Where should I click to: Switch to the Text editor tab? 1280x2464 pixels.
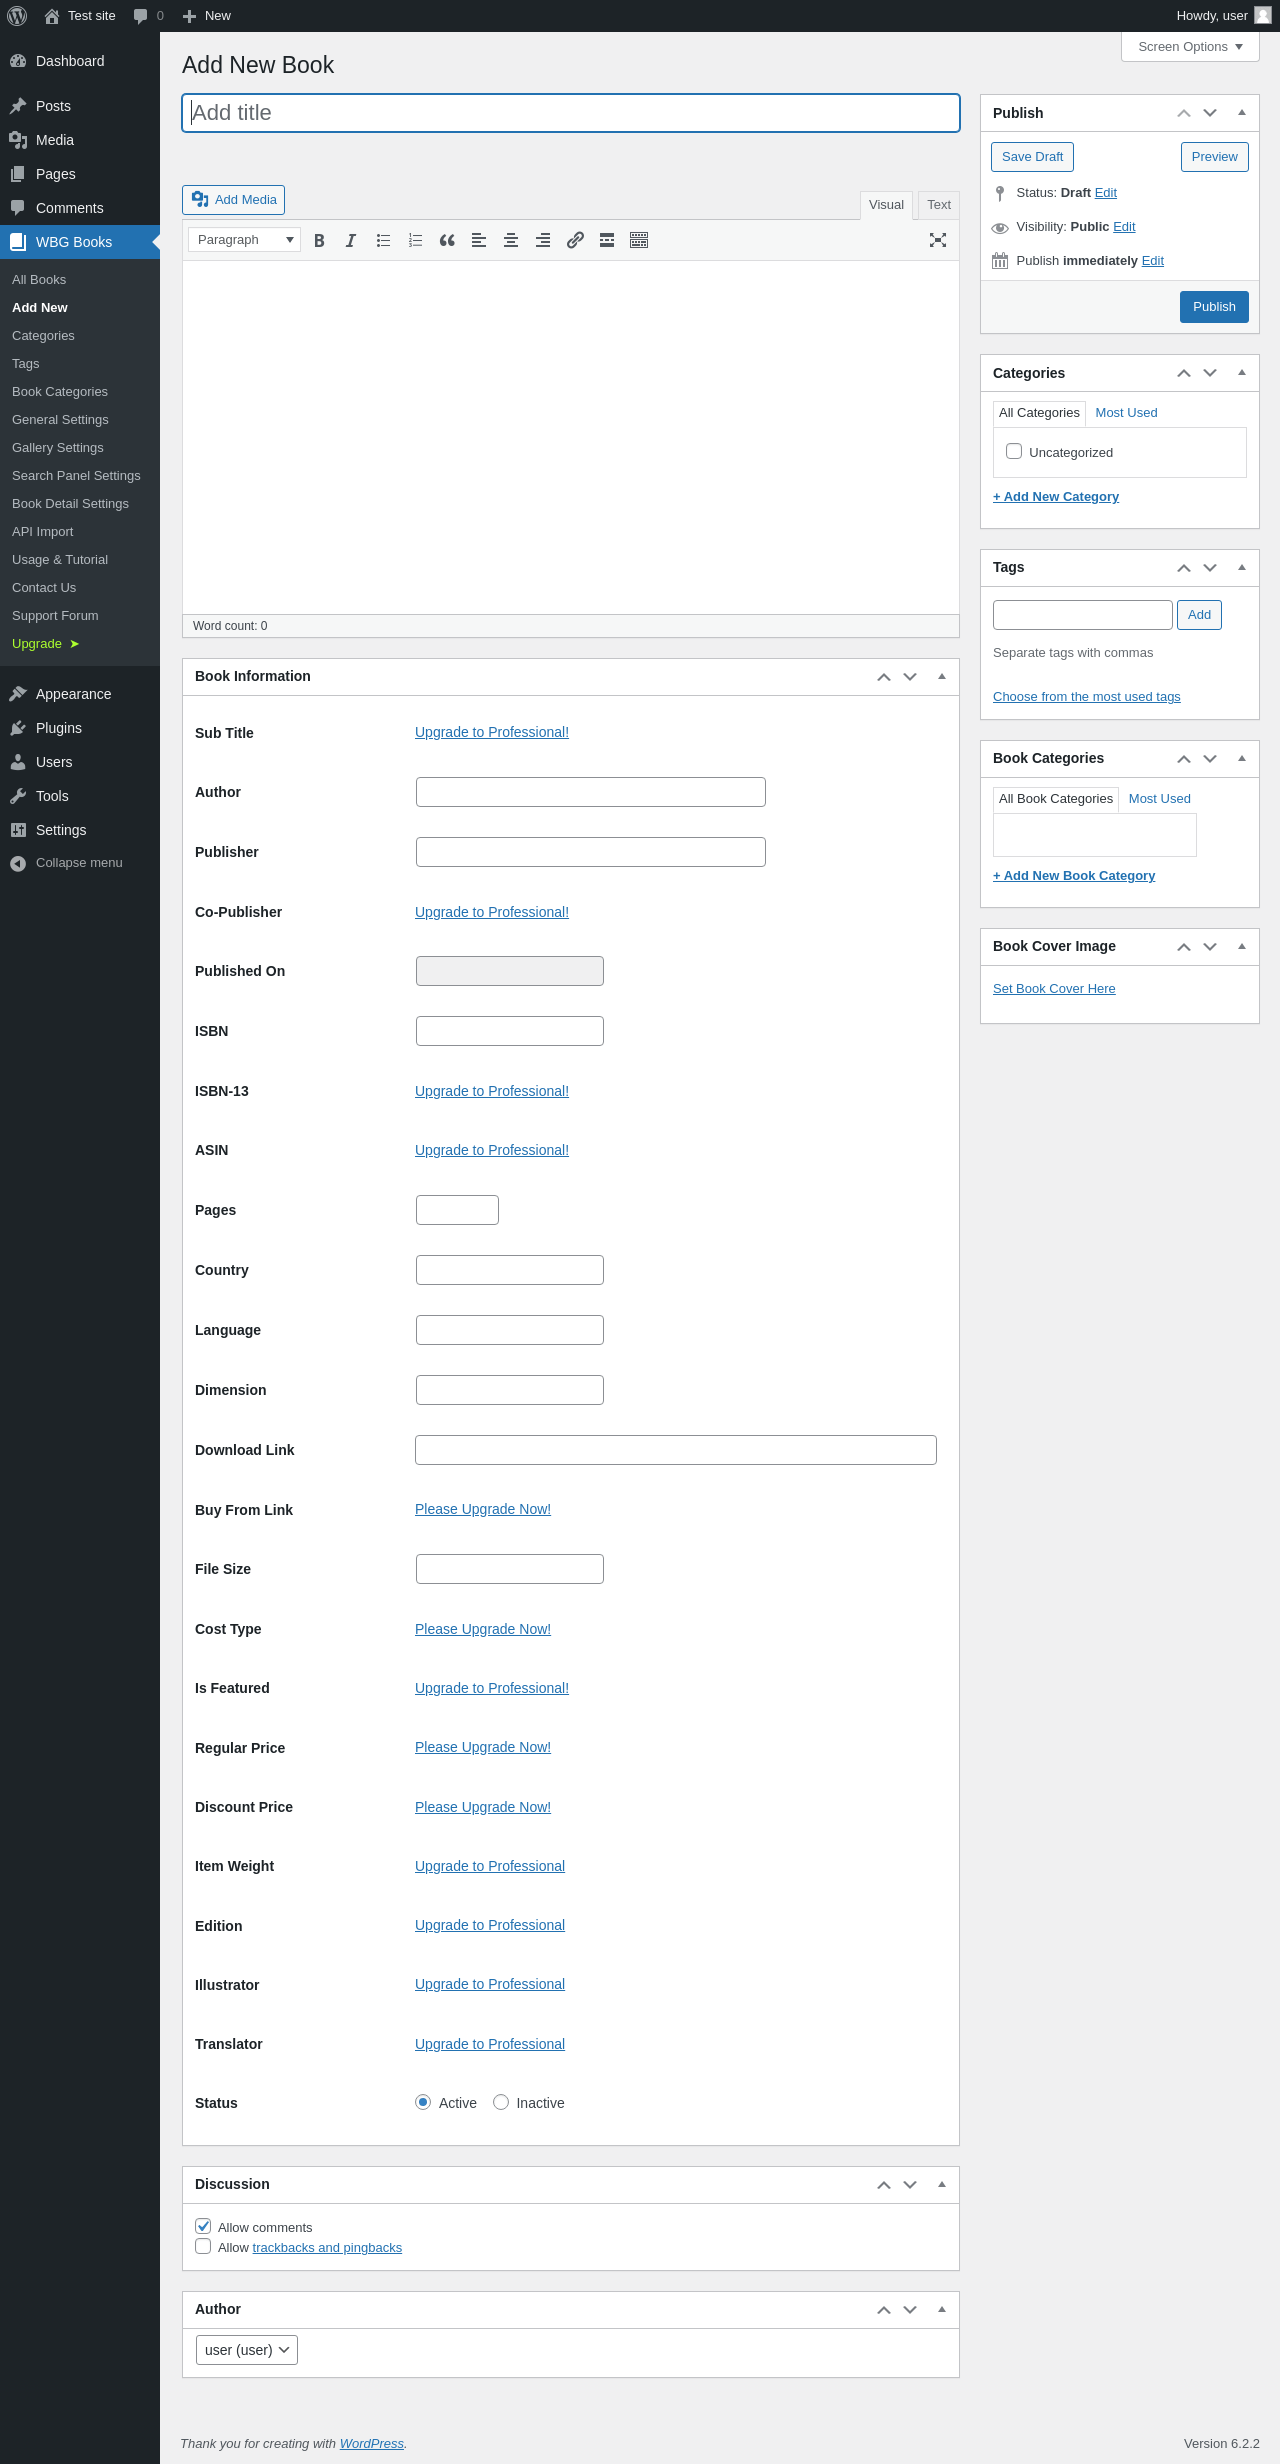[939, 205]
